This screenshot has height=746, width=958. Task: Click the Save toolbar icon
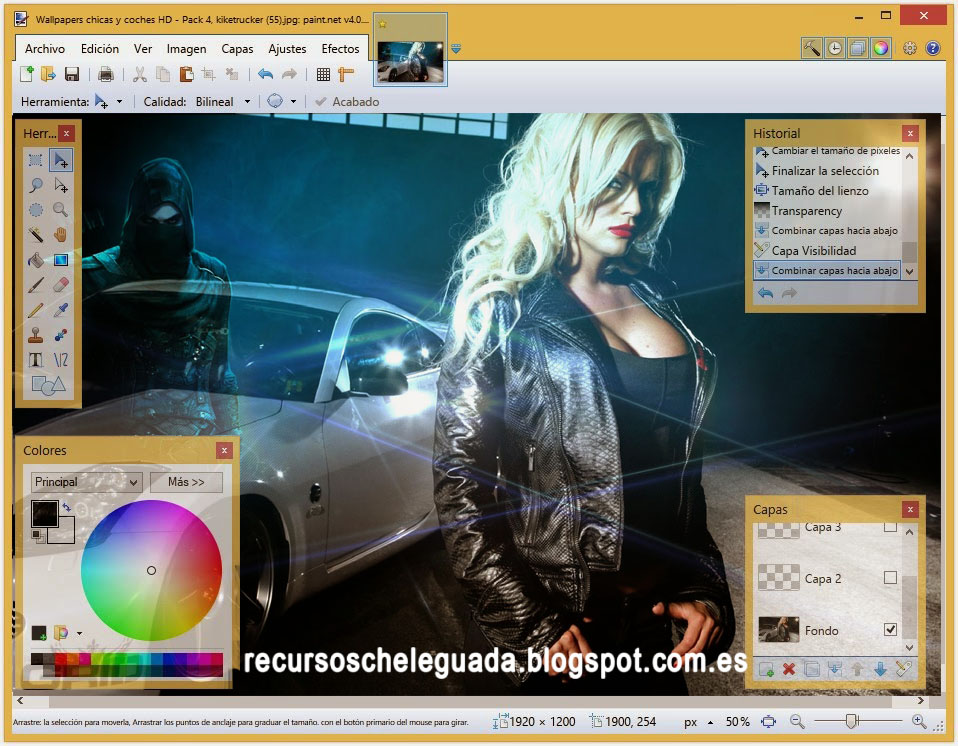[71, 75]
